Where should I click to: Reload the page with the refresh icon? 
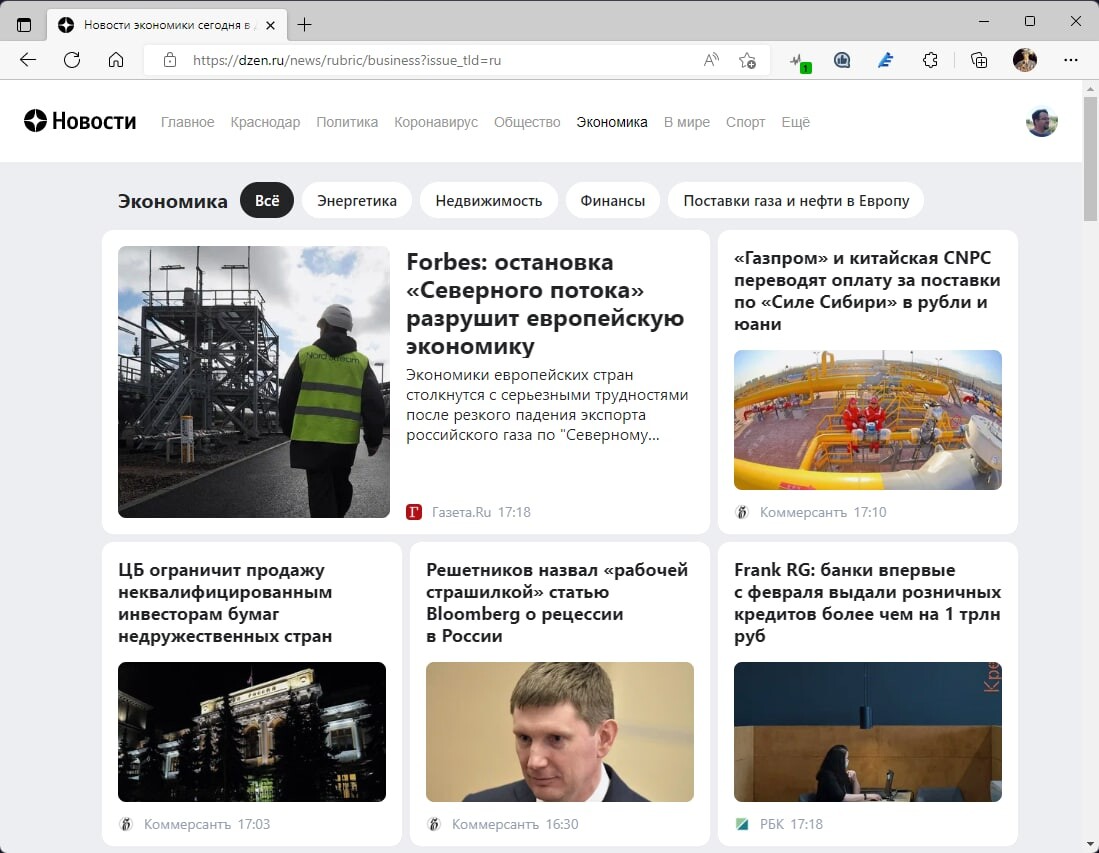[x=72, y=60]
